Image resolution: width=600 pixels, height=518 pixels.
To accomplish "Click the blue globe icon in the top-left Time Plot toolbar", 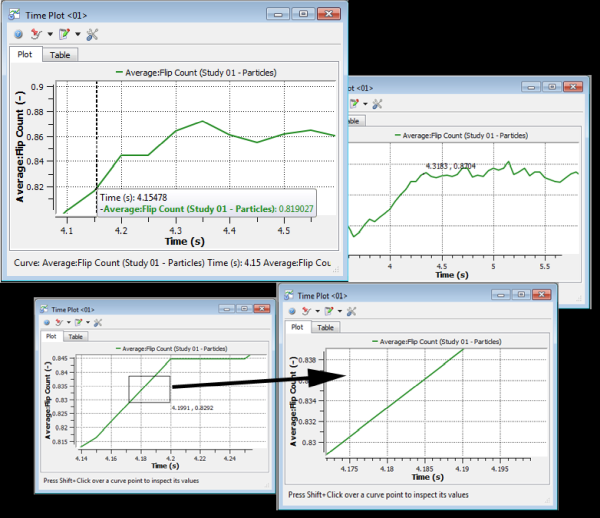I will tap(18, 34).
